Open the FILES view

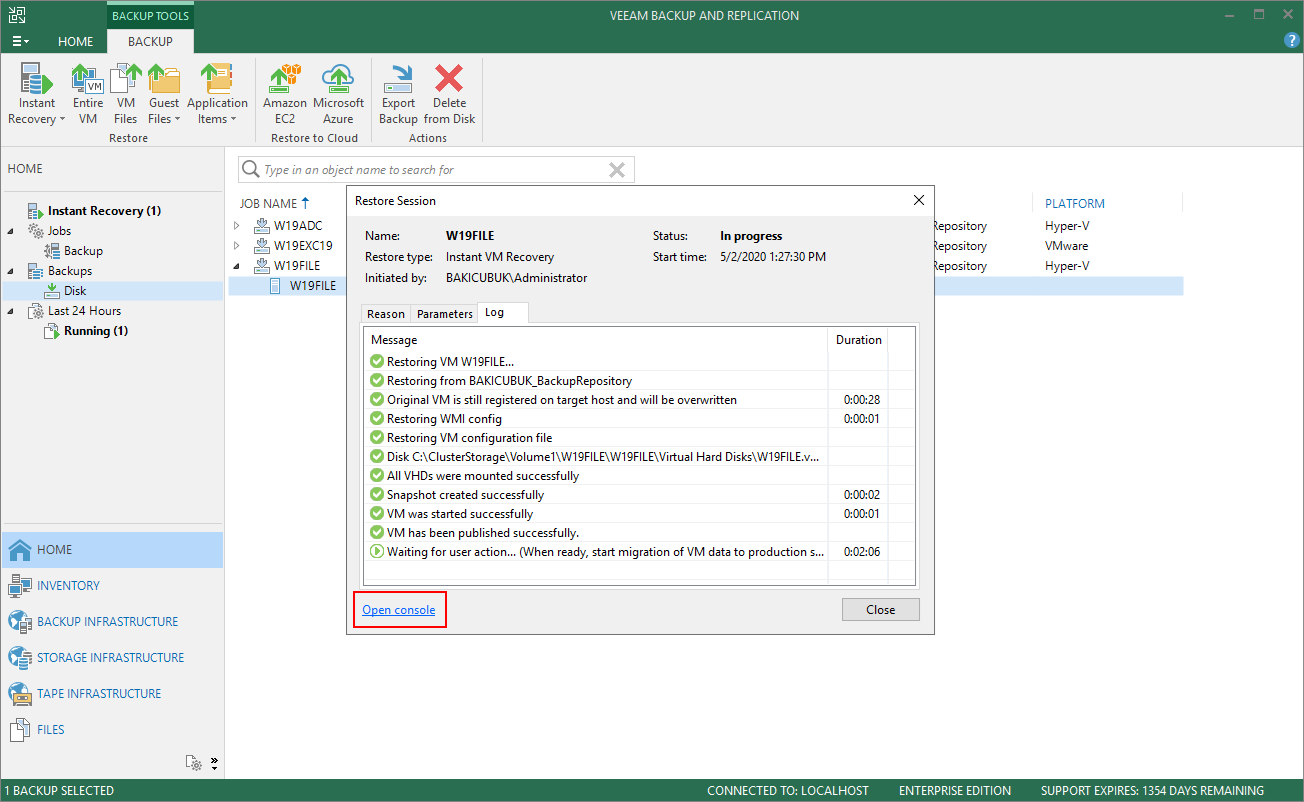(112, 730)
